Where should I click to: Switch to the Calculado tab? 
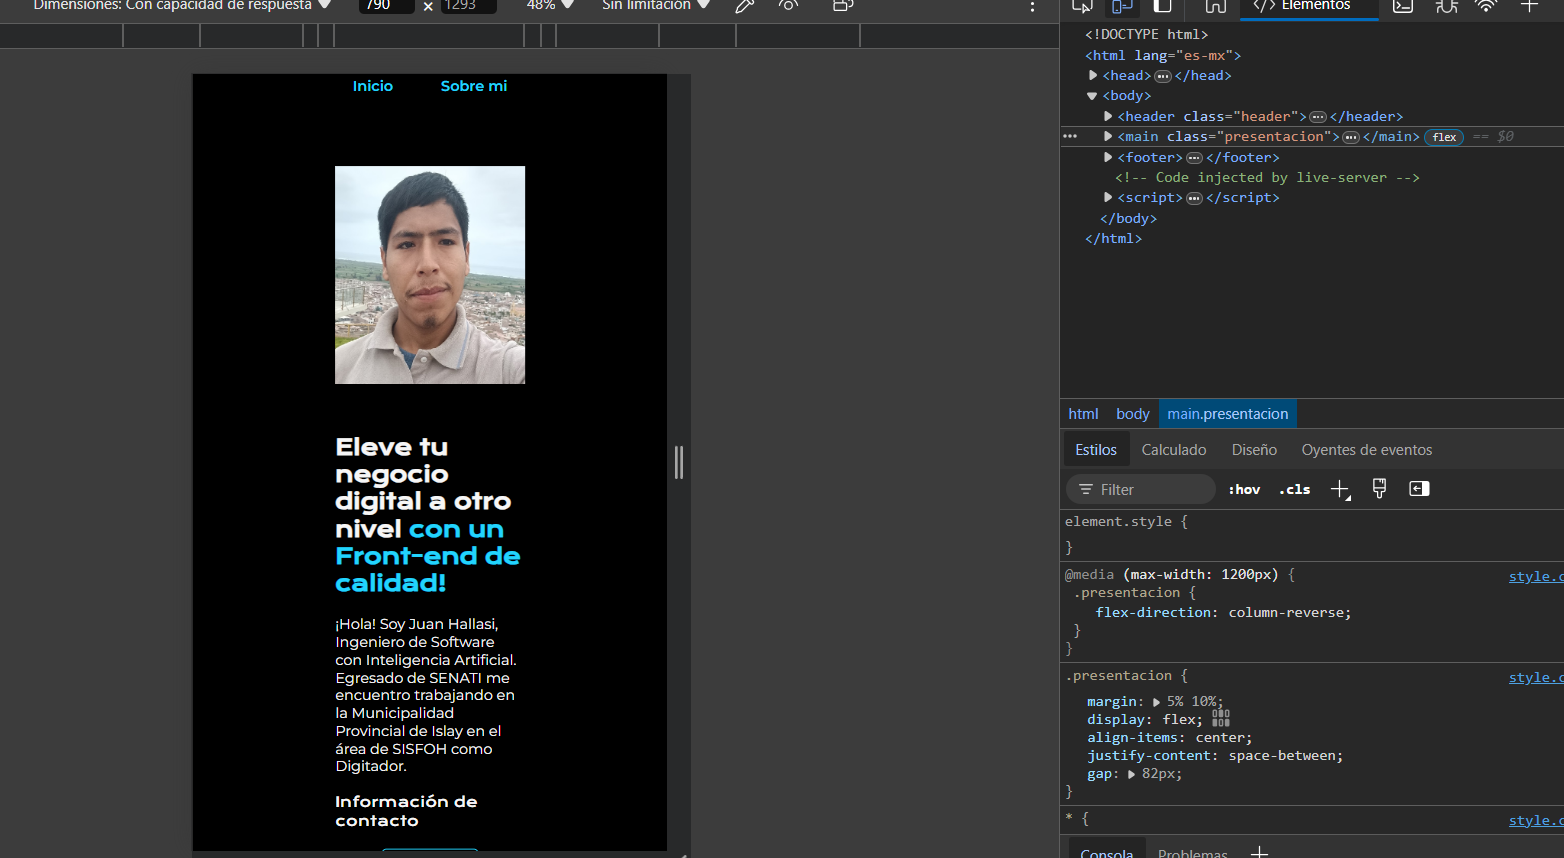click(1174, 450)
